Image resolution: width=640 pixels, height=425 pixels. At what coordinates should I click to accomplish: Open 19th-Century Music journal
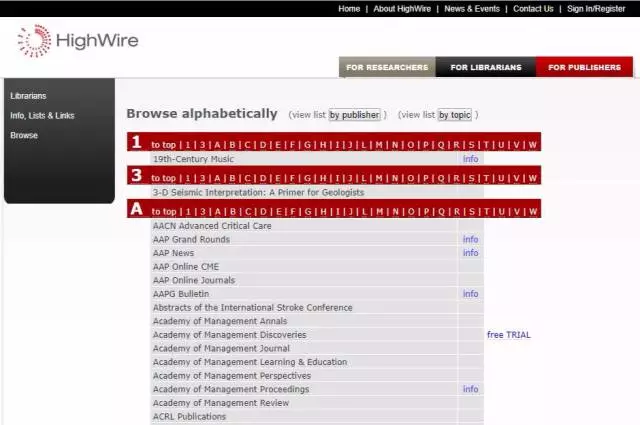pos(193,159)
